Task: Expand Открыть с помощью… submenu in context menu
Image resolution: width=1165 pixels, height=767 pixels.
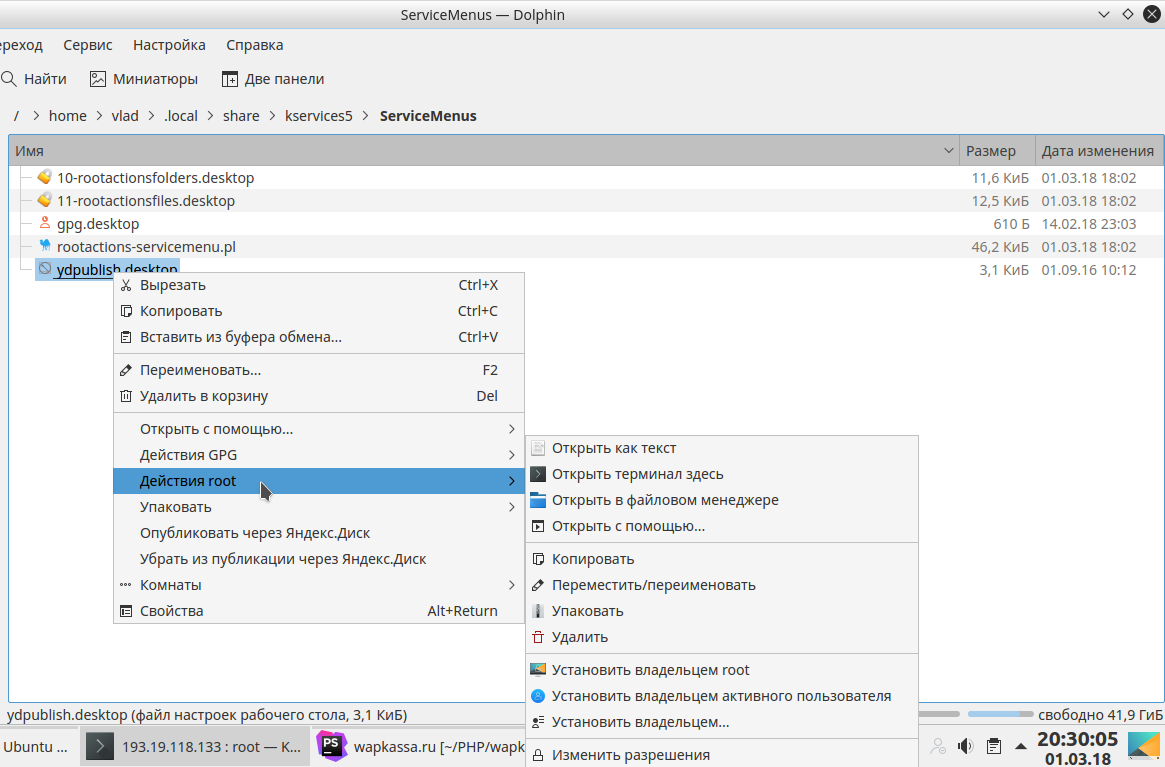Action: click(x=319, y=429)
